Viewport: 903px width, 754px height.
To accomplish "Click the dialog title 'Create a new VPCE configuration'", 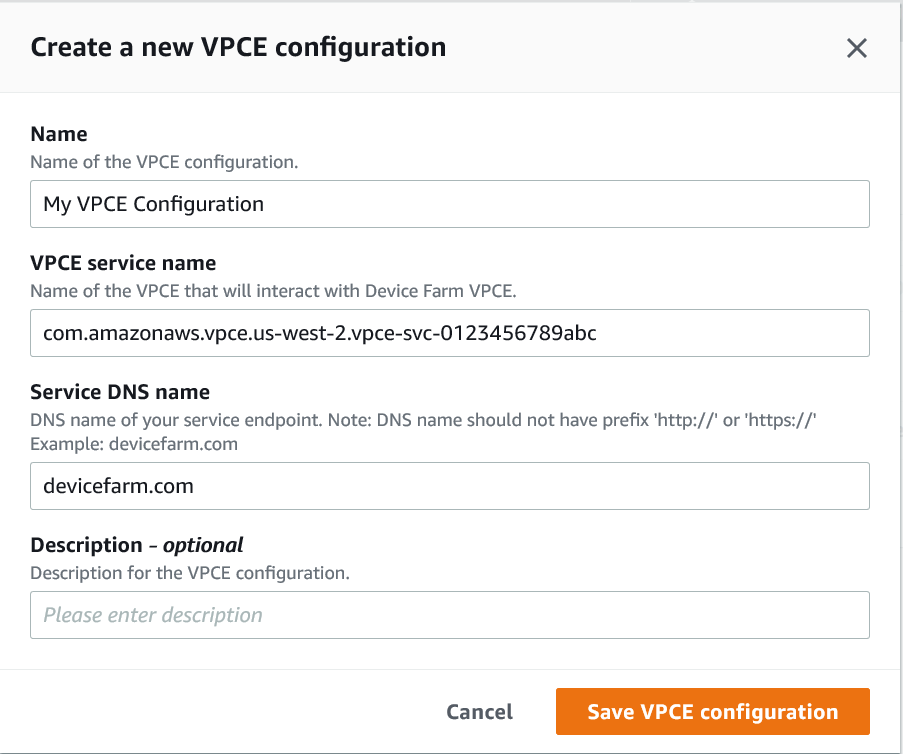I will point(237,47).
